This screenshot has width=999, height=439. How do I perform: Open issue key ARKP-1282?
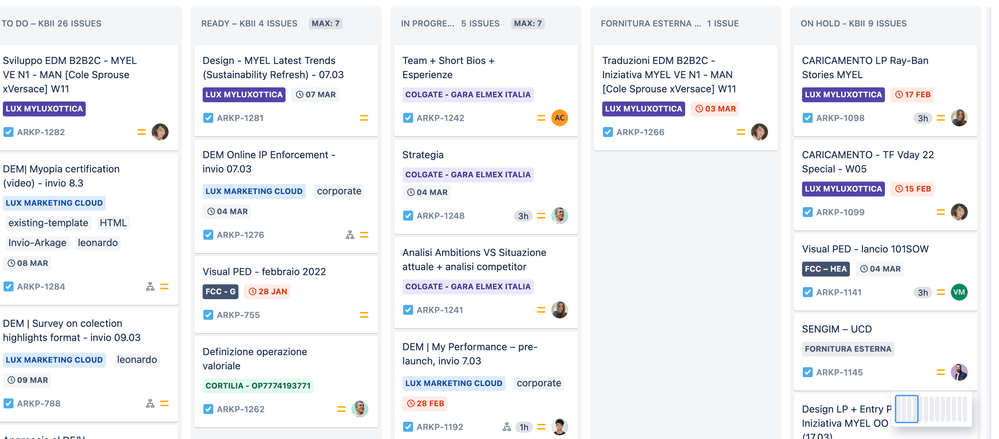(41, 132)
